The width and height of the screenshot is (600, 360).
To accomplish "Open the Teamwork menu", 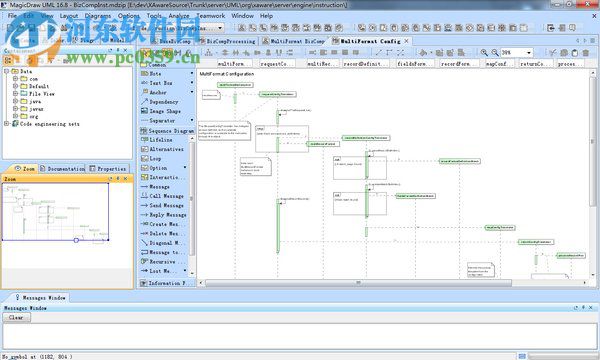I will click(211, 16).
